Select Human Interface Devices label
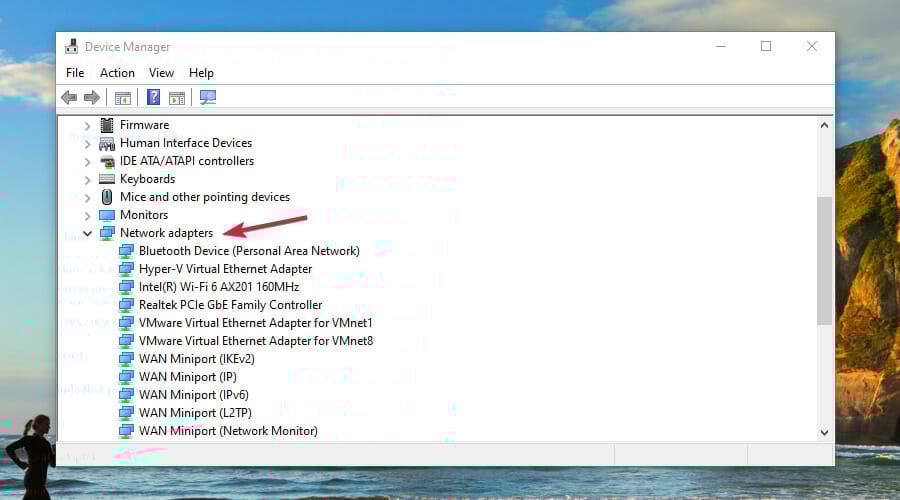This screenshot has width=900, height=500. 185,143
